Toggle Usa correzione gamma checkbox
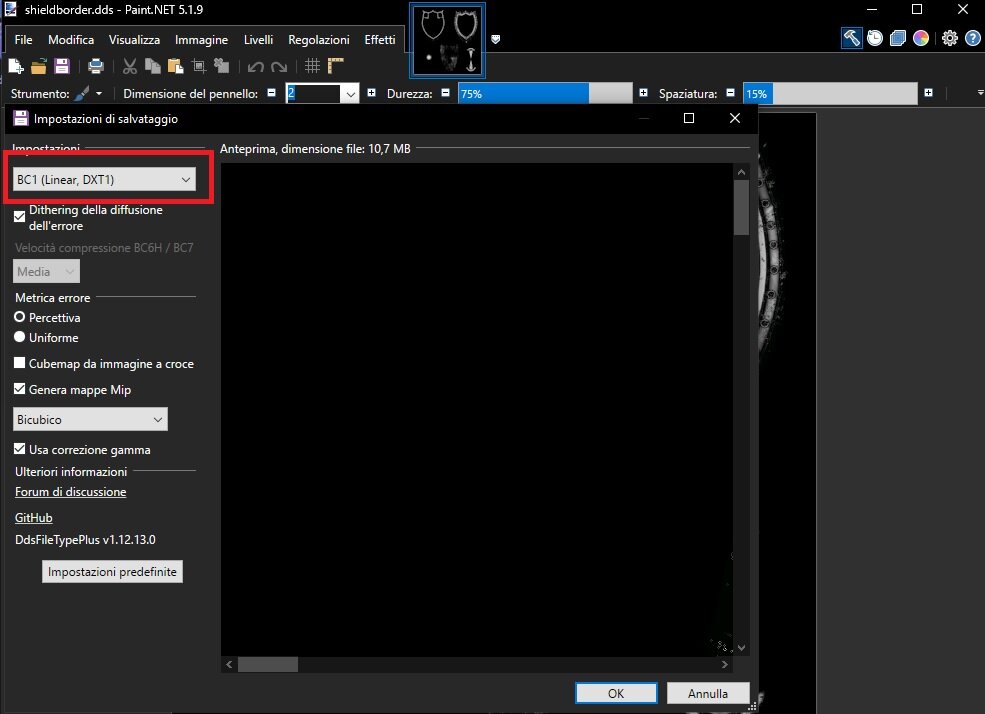 tap(19, 449)
